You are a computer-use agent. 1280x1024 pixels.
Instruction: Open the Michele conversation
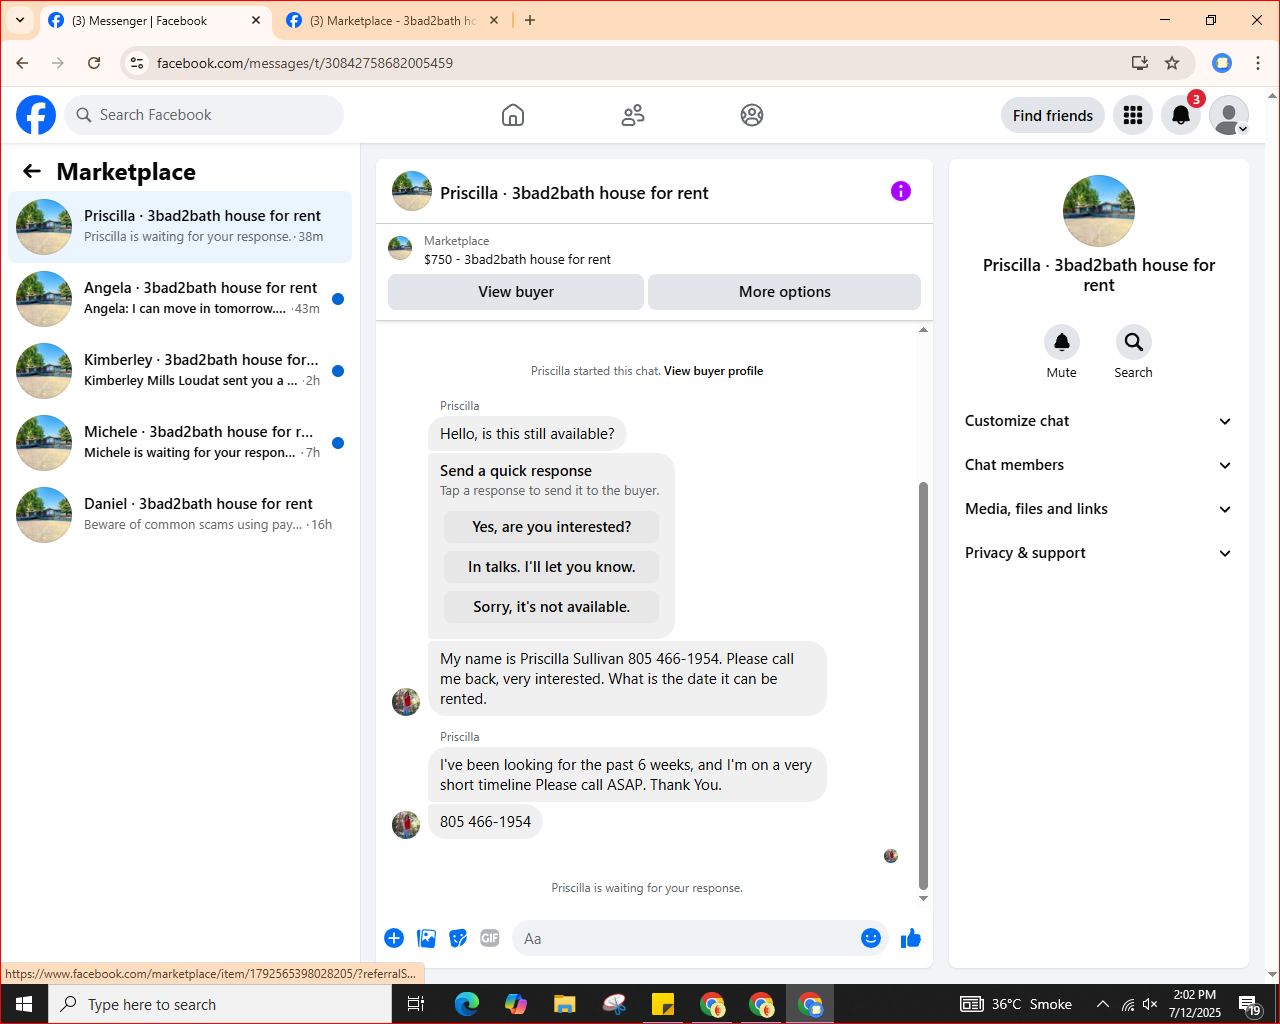tap(180, 443)
